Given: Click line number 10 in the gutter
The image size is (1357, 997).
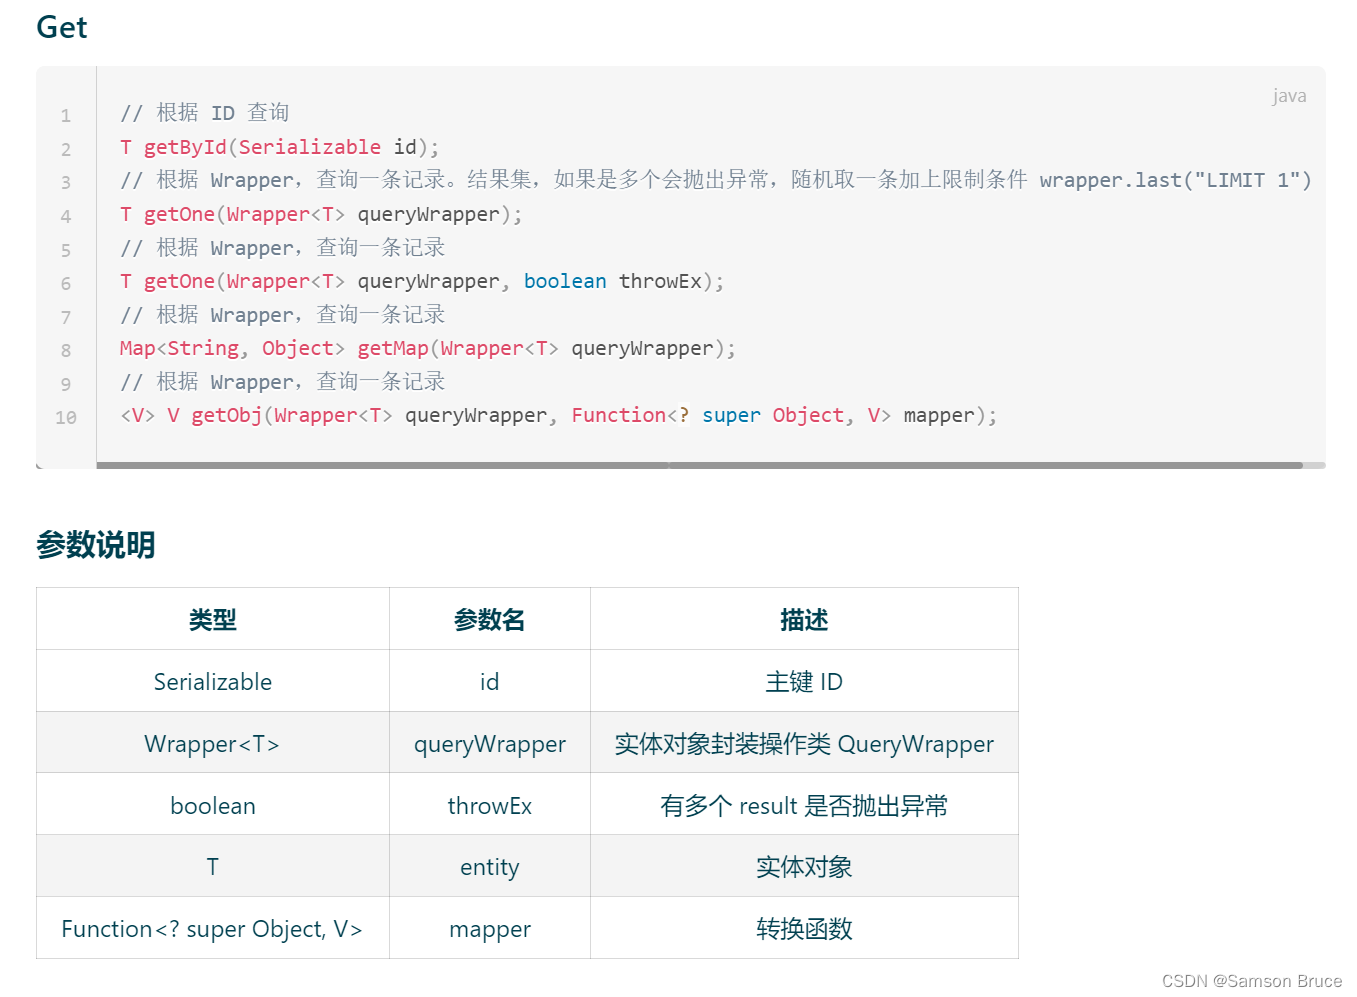Looking at the screenshot, I should (x=66, y=418).
